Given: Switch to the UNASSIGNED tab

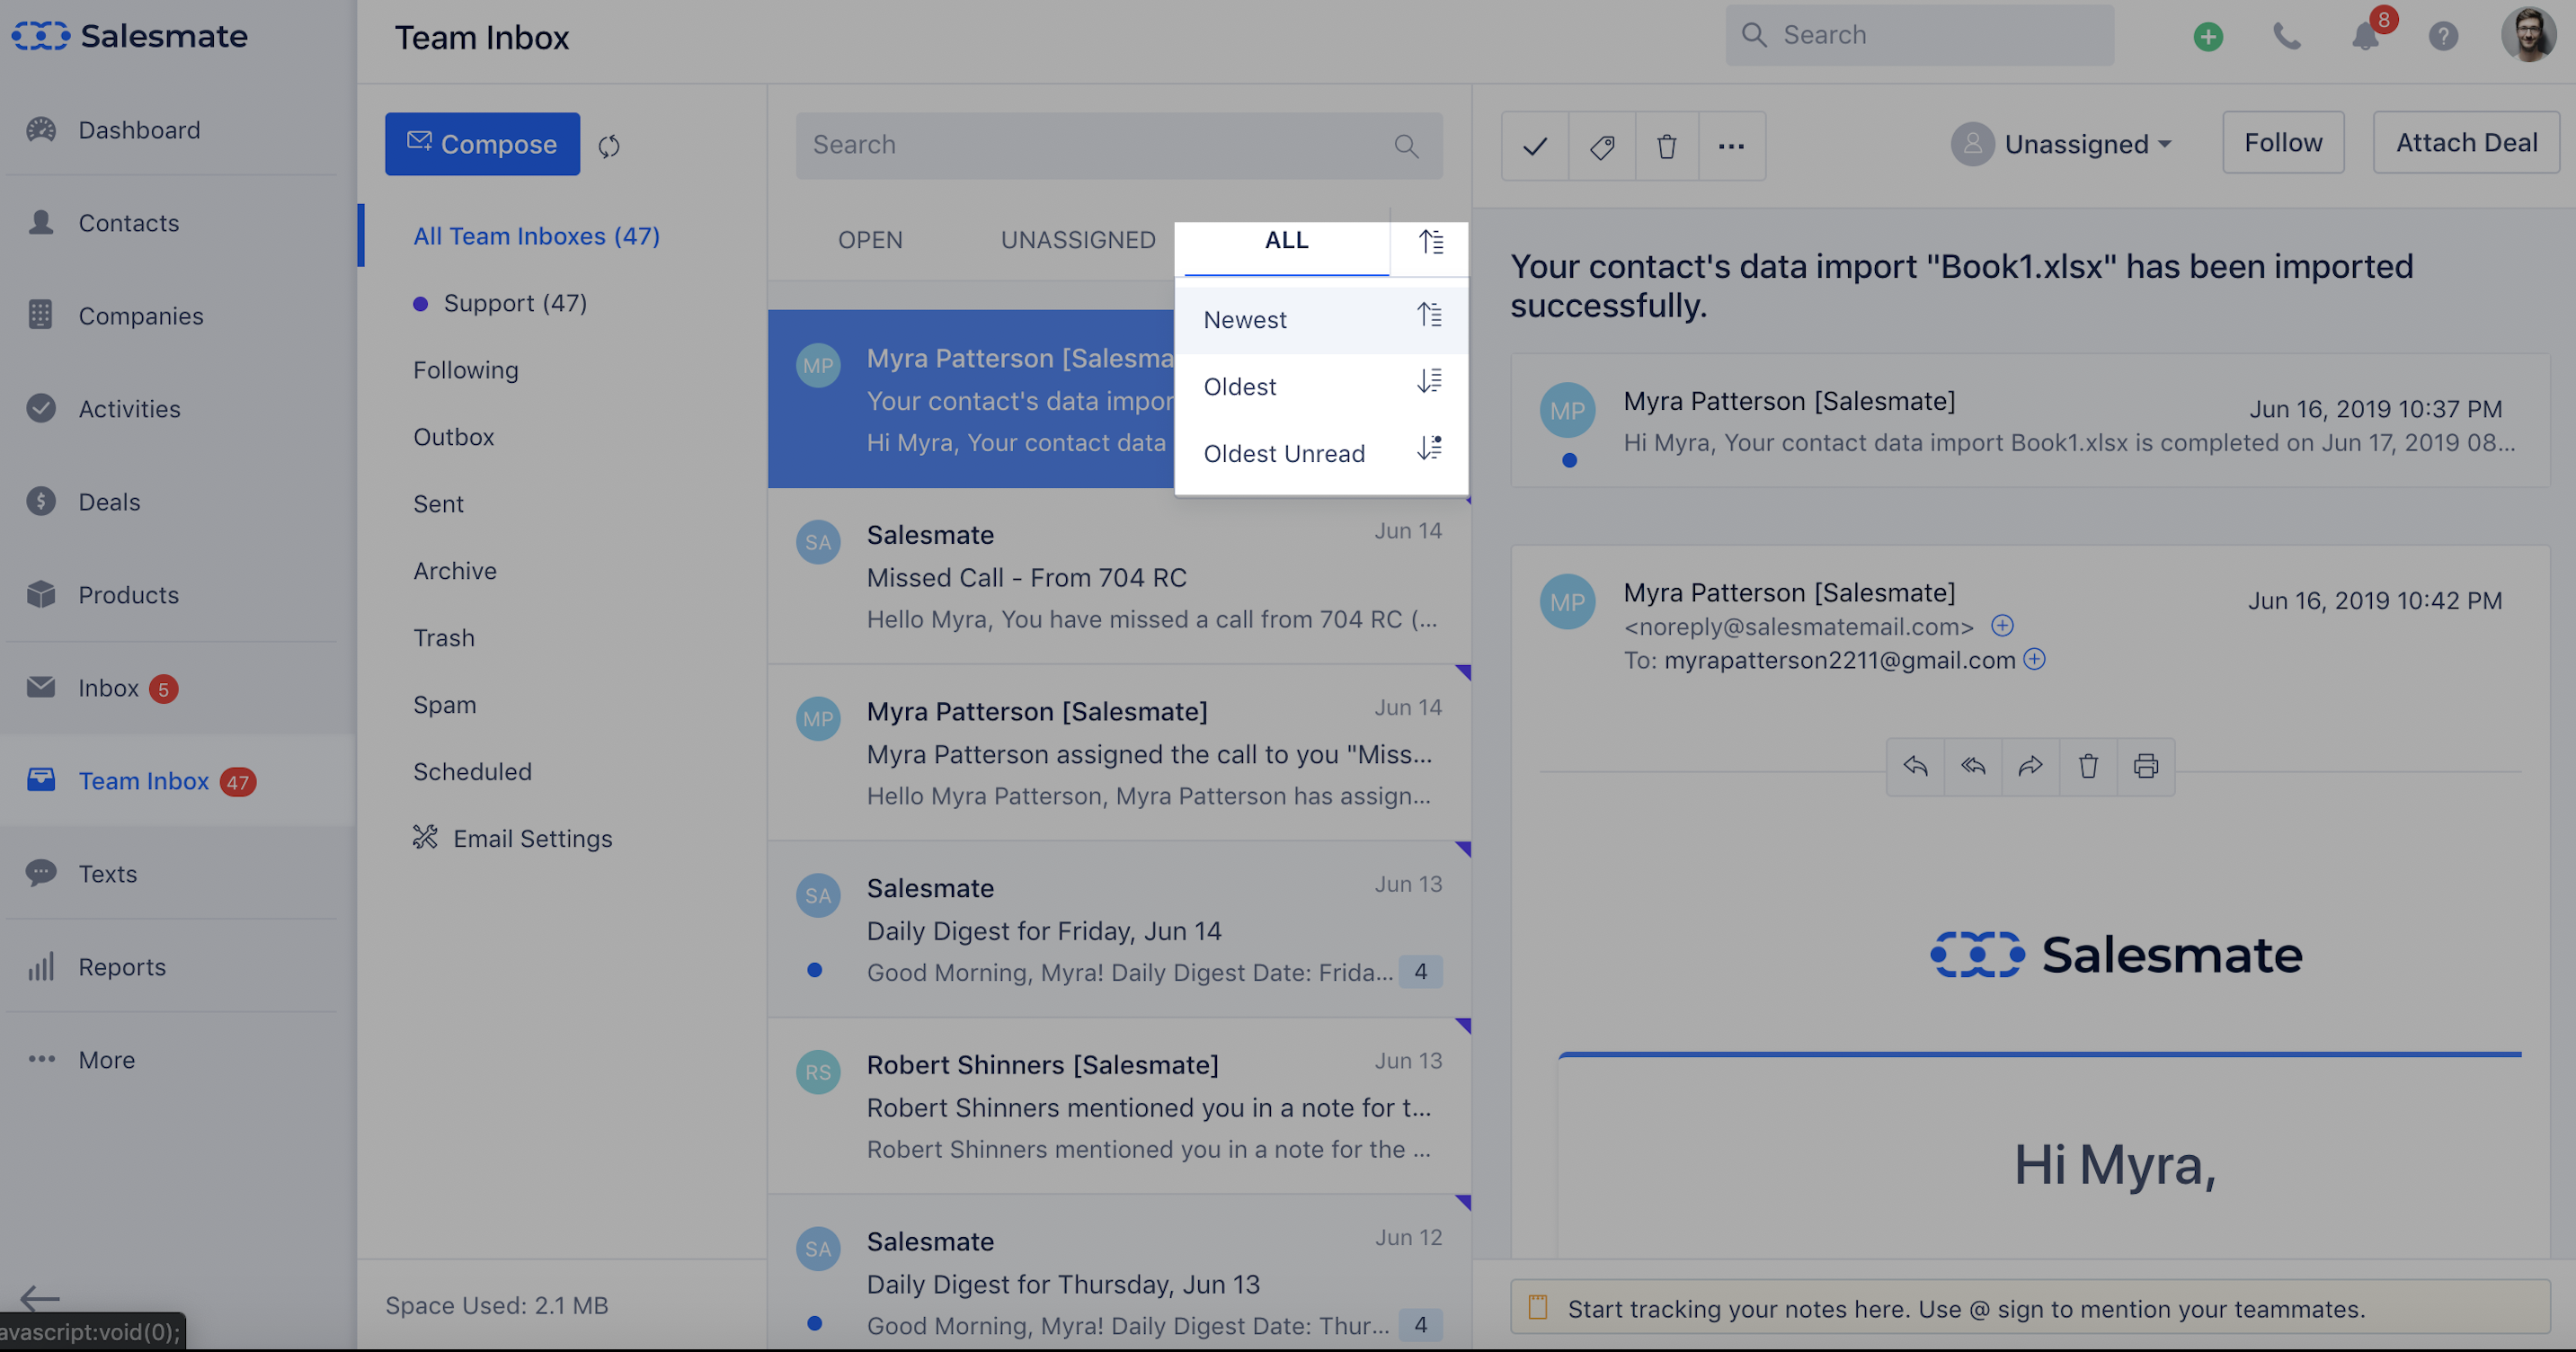Looking at the screenshot, I should [1078, 240].
